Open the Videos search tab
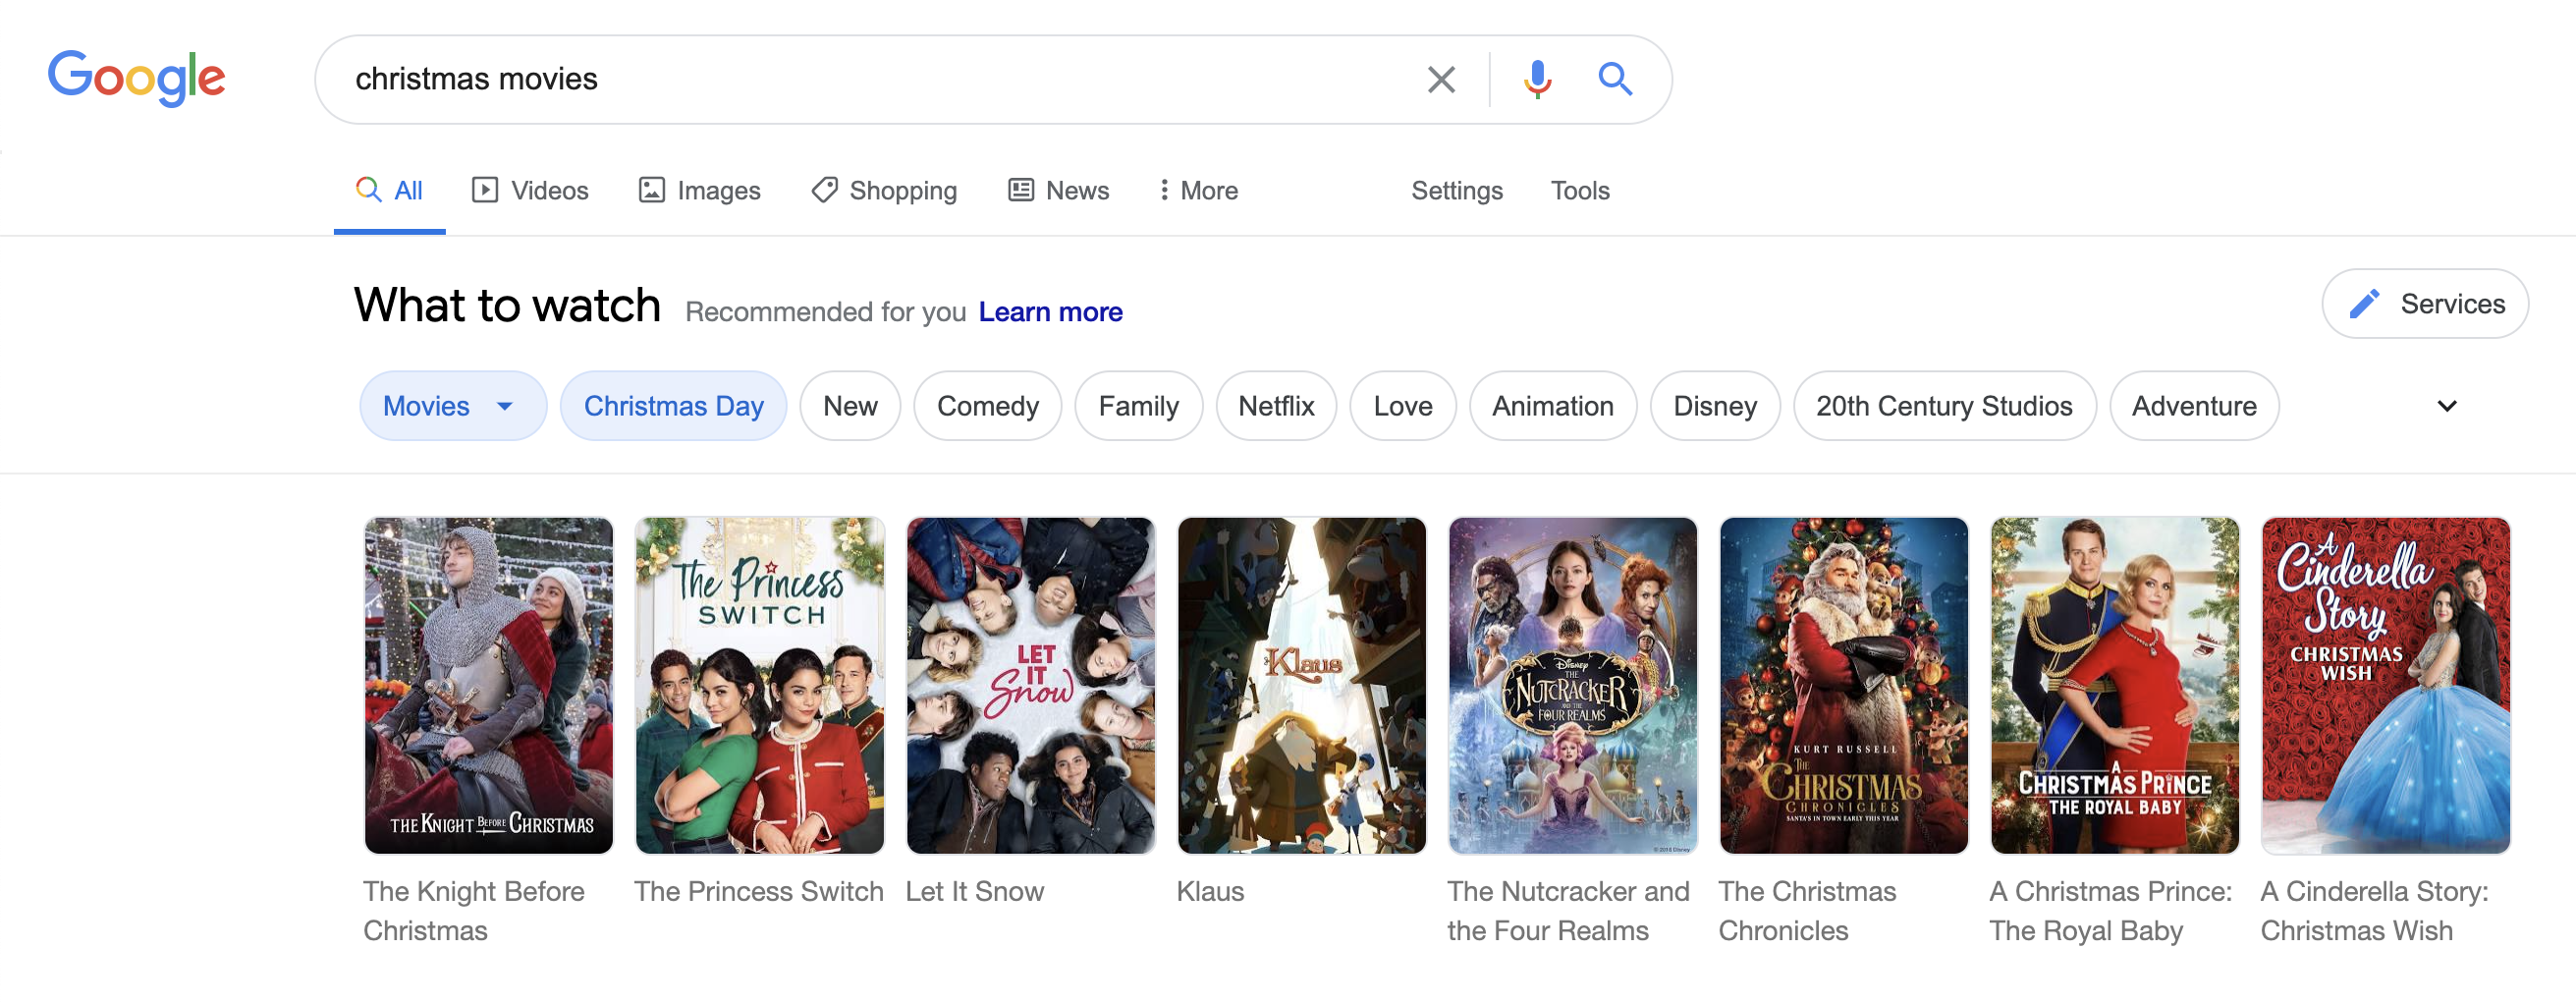Screen dimensions: 2576x1005 point(530,190)
